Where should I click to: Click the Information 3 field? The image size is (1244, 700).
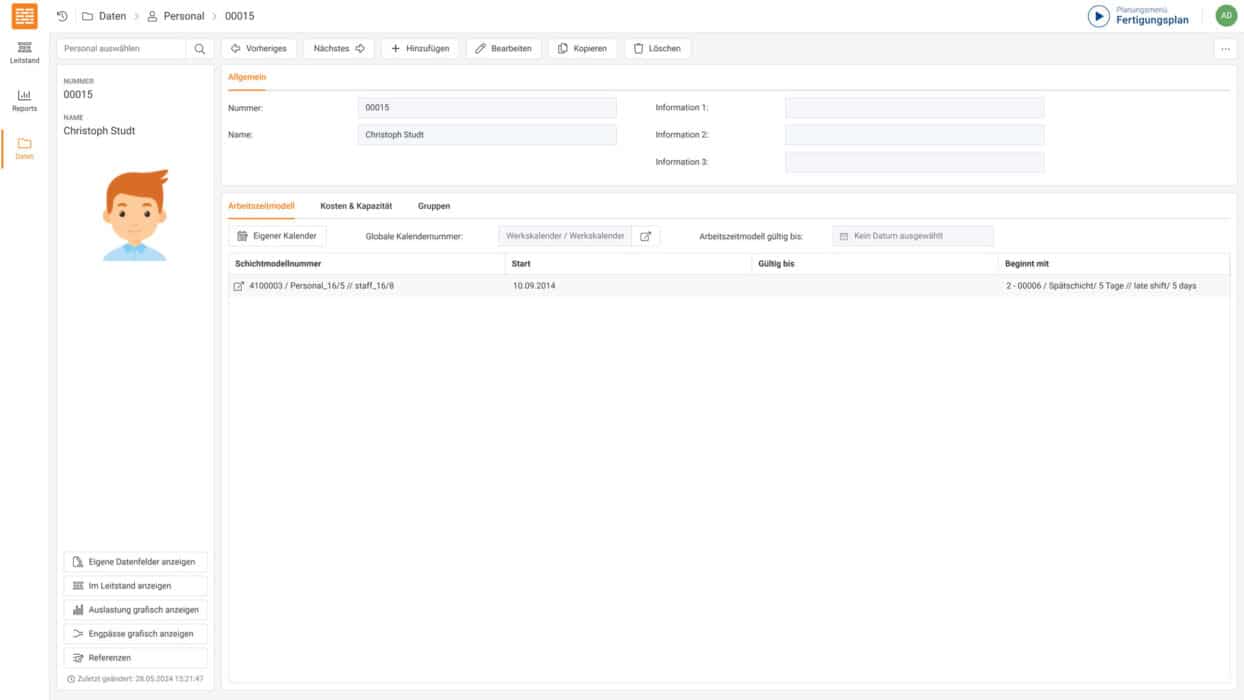tap(914, 162)
